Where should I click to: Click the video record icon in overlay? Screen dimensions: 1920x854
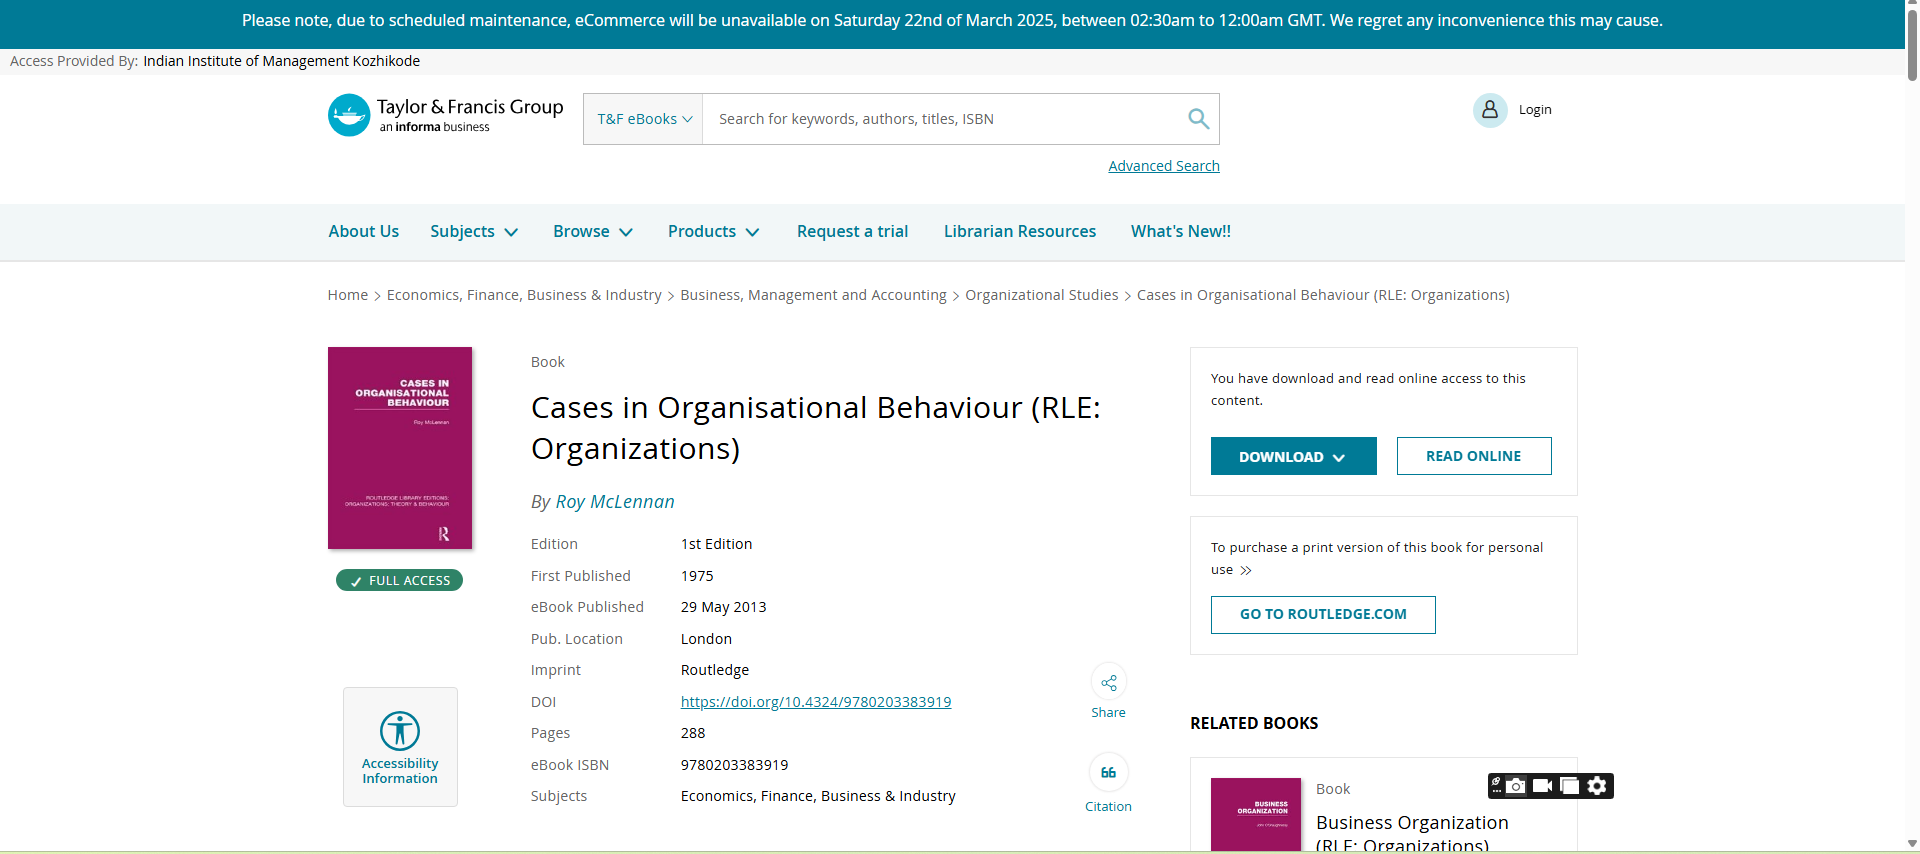tap(1542, 786)
